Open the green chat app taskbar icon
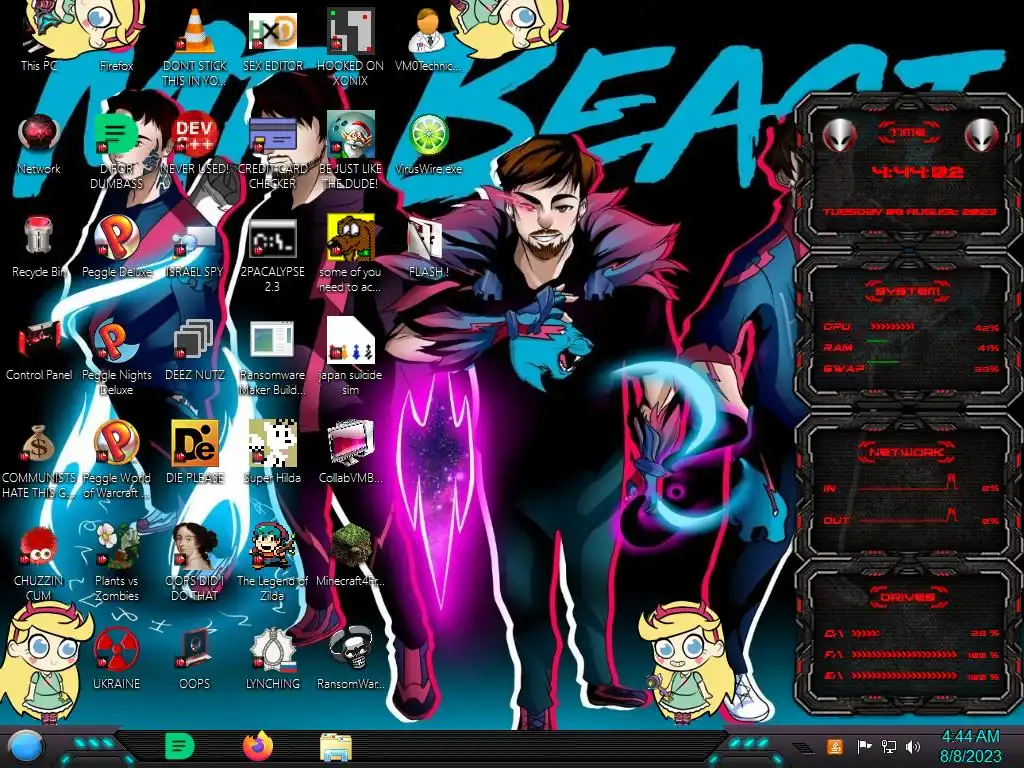The height and width of the screenshot is (768, 1024). [x=180, y=746]
